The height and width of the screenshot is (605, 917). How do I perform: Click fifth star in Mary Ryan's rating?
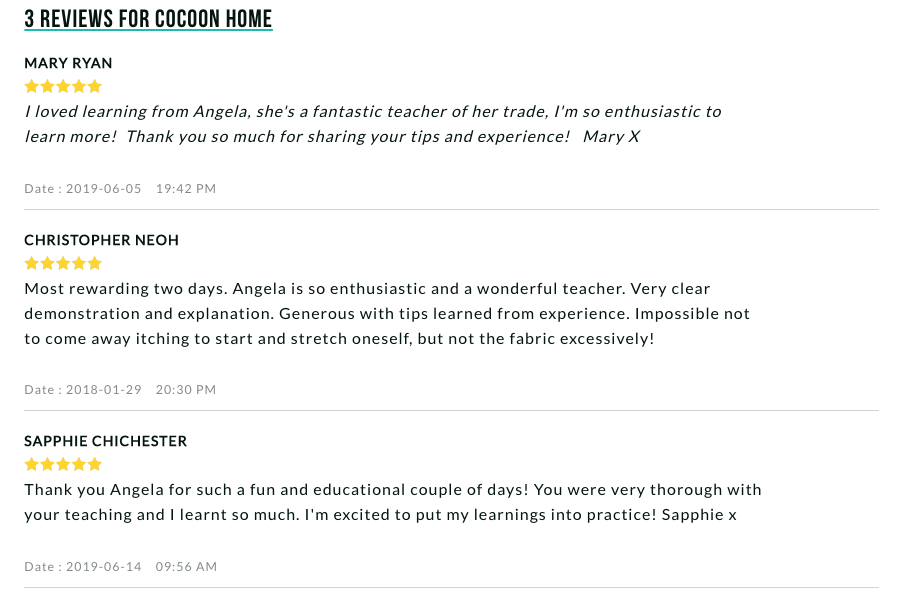pos(95,87)
